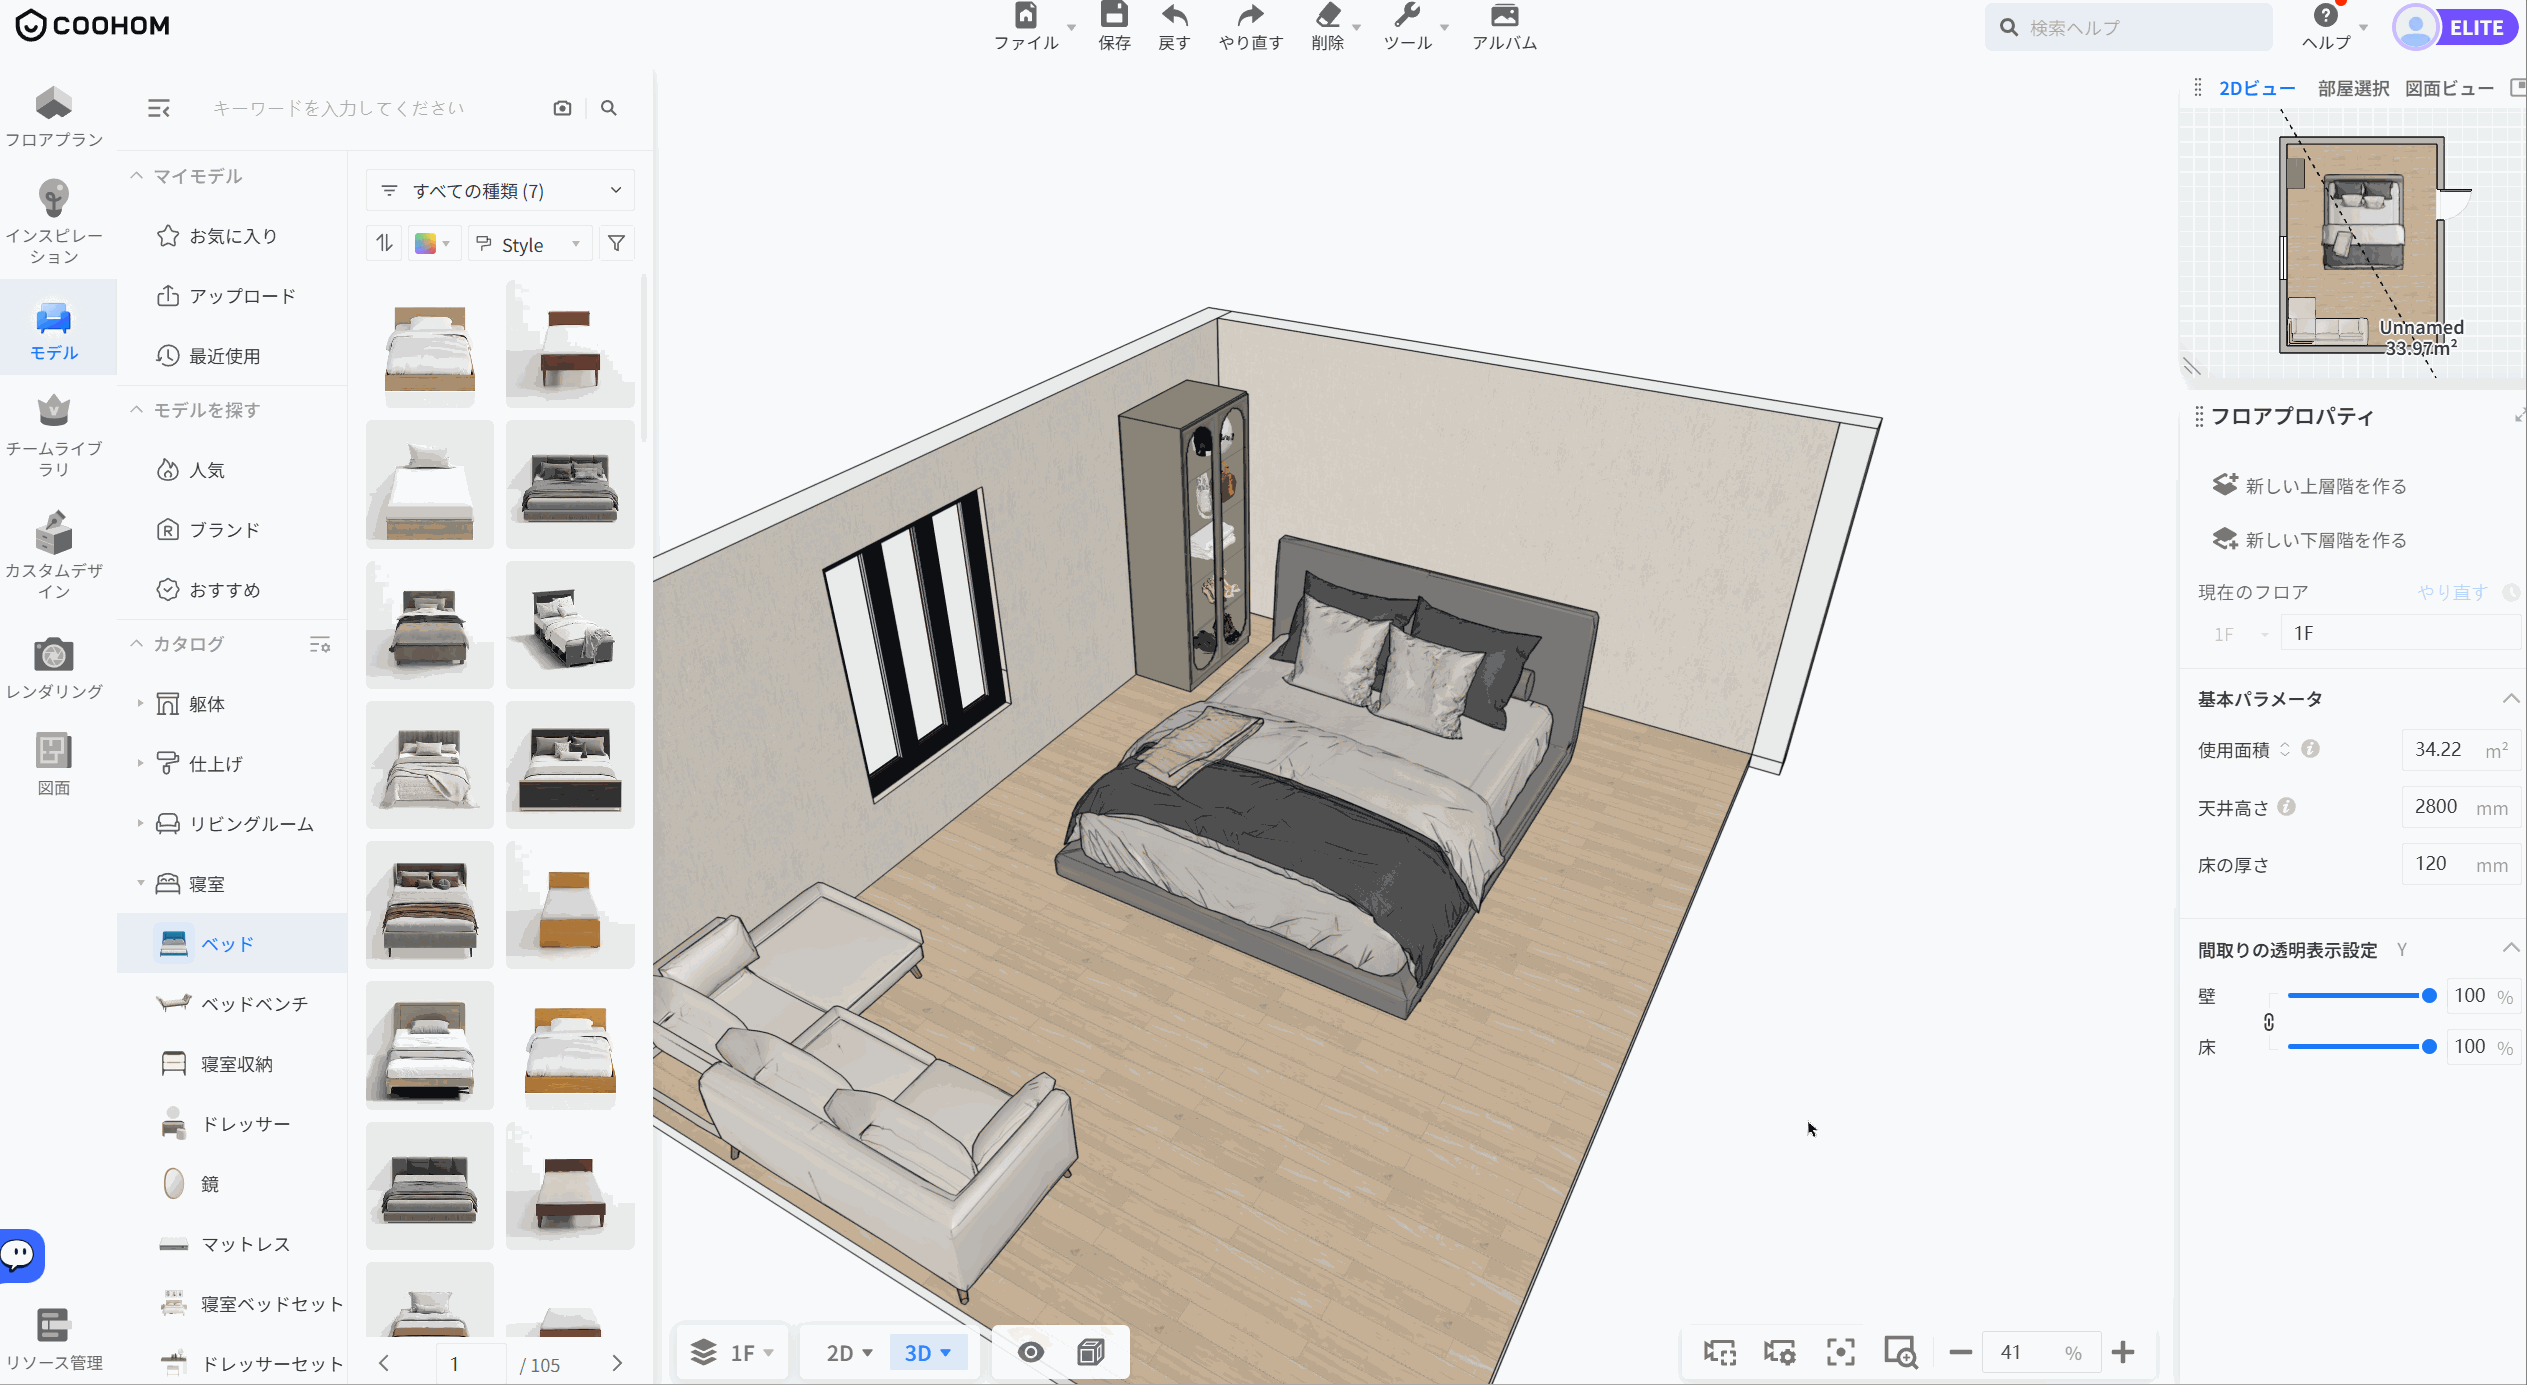
Task: Click the 天井高さ value field
Action: click(x=2460, y=807)
